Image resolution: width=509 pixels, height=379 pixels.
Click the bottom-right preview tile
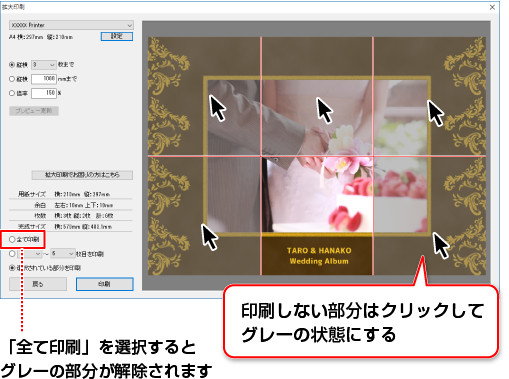(429, 216)
